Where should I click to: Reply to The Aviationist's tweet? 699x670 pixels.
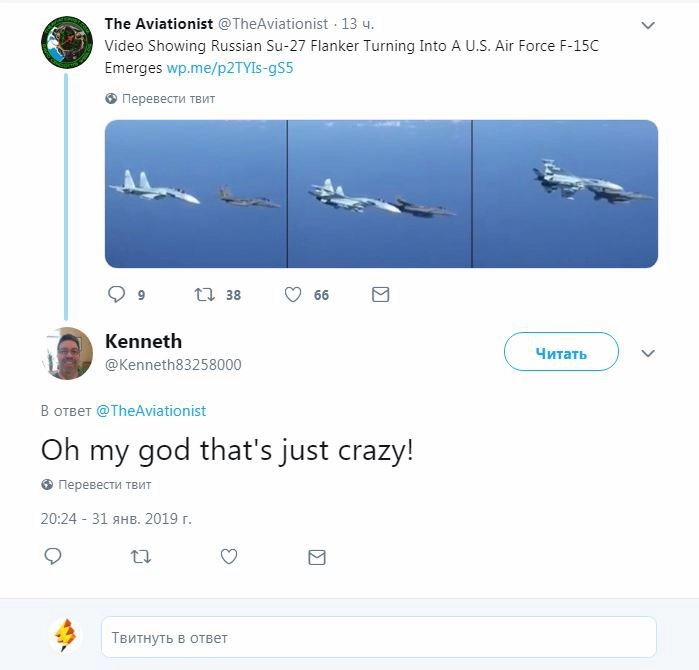(x=117, y=295)
